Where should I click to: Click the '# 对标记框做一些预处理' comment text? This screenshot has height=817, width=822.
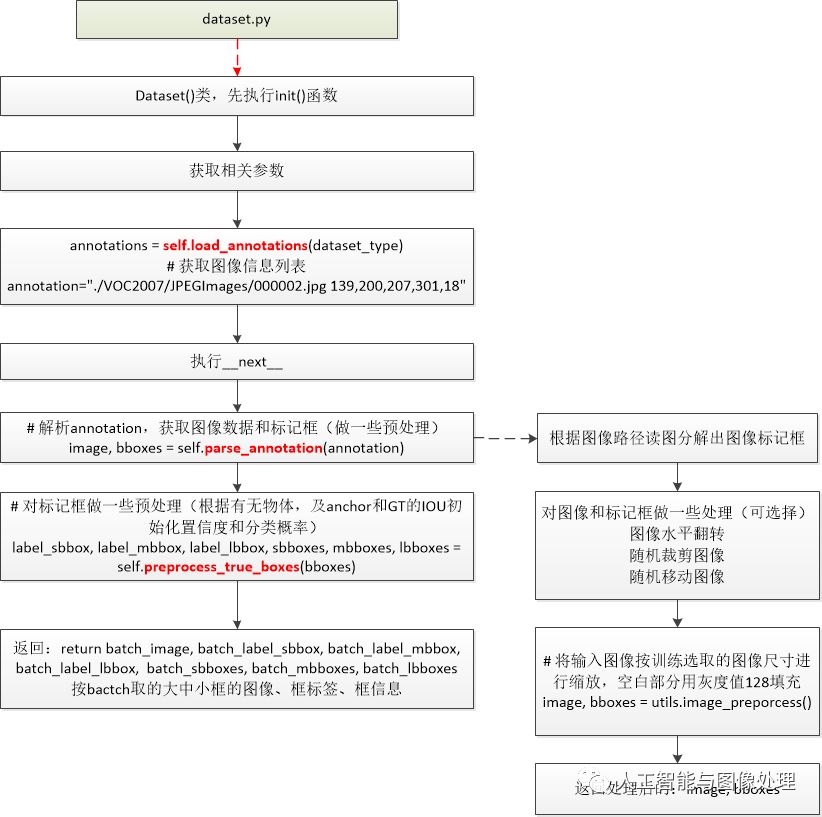coord(236,506)
